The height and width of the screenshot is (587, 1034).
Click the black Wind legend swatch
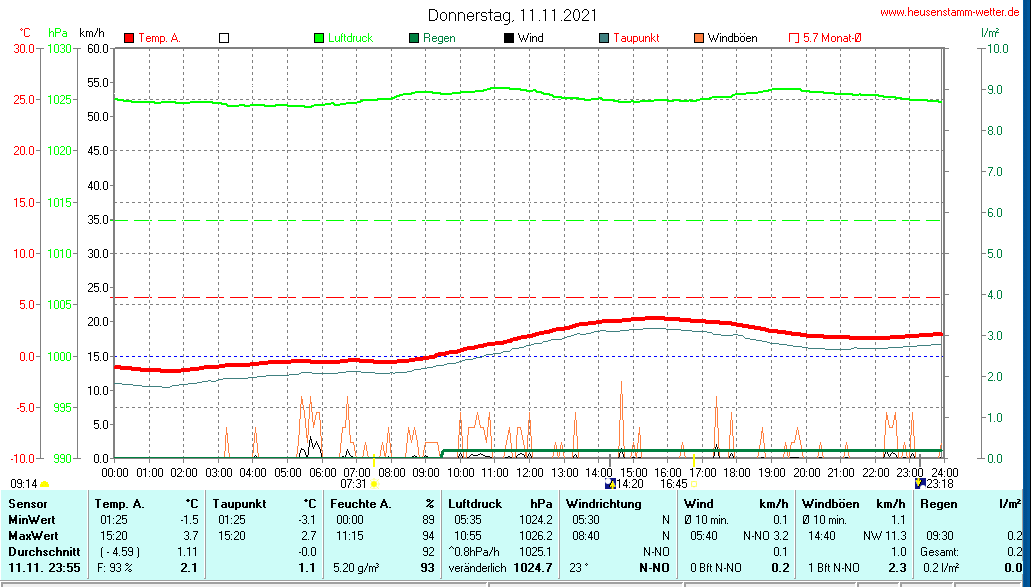pyautogui.click(x=509, y=38)
